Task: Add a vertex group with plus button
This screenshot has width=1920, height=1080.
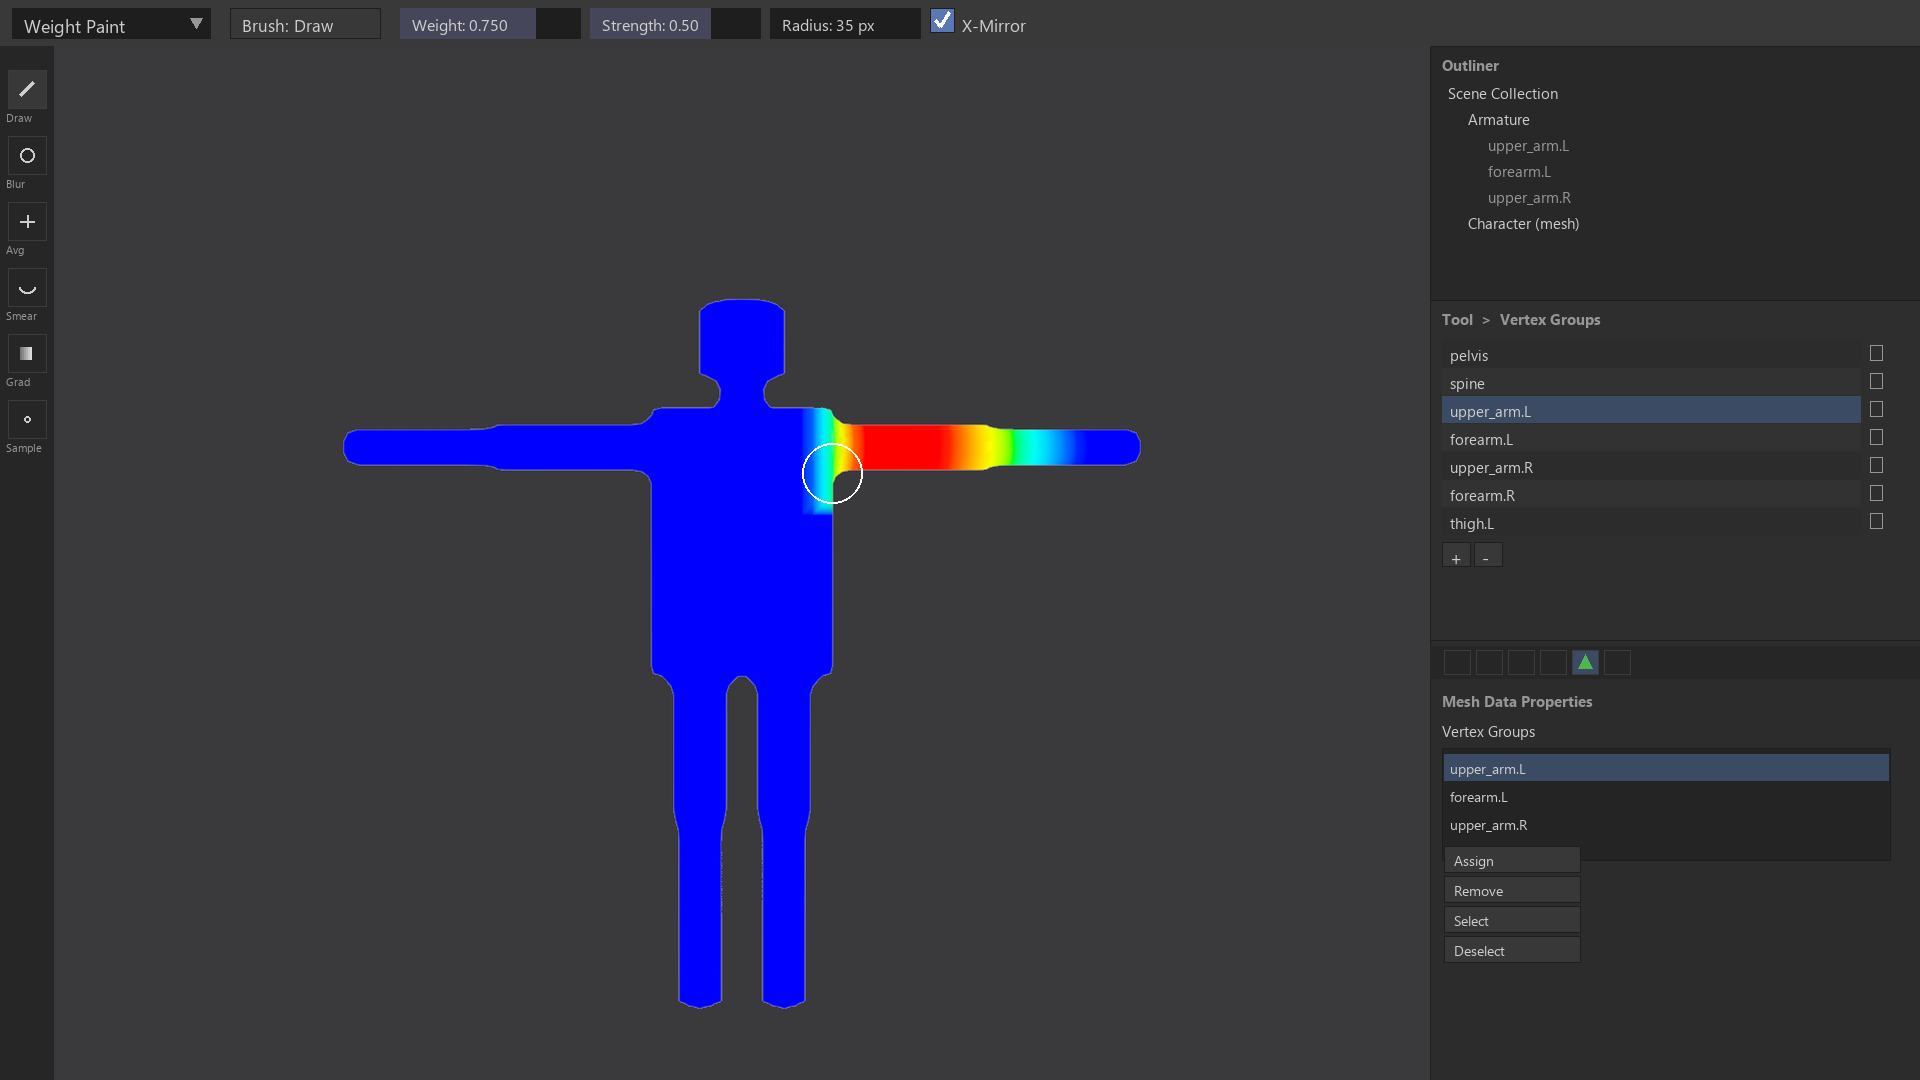Action: pyautogui.click(x=1456, y=556)
